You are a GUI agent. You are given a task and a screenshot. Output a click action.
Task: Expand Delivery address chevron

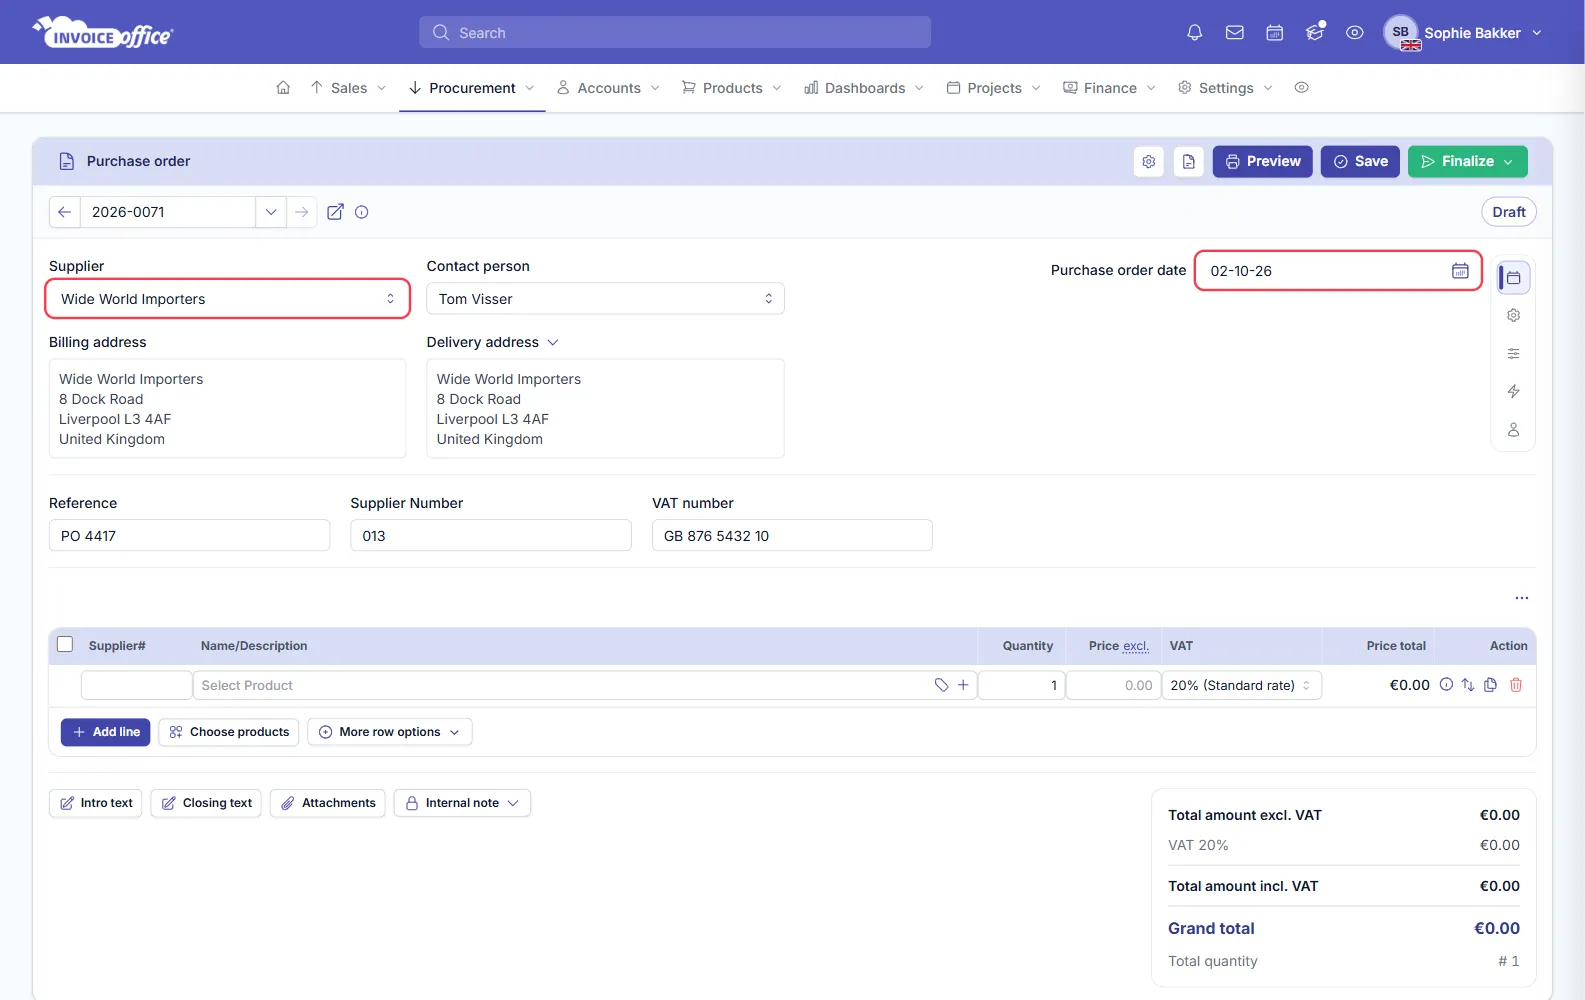tap(553, 343)
